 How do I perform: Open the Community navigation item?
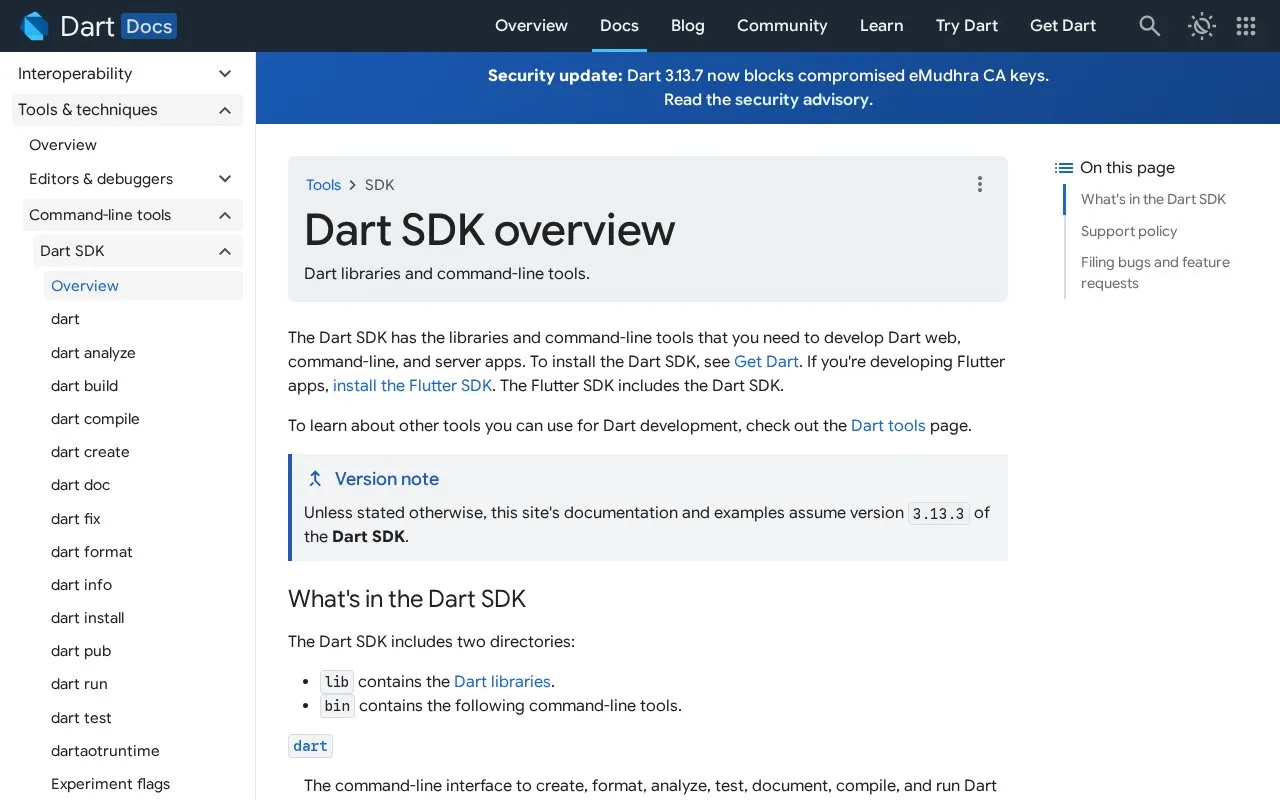pyautogui.click(x=782, y=26)
